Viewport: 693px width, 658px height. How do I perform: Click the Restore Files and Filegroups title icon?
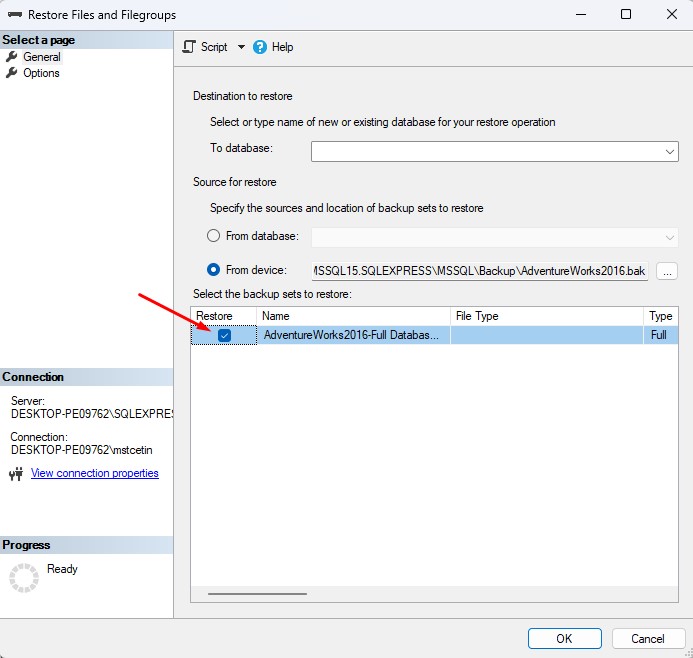coord(15,15)
